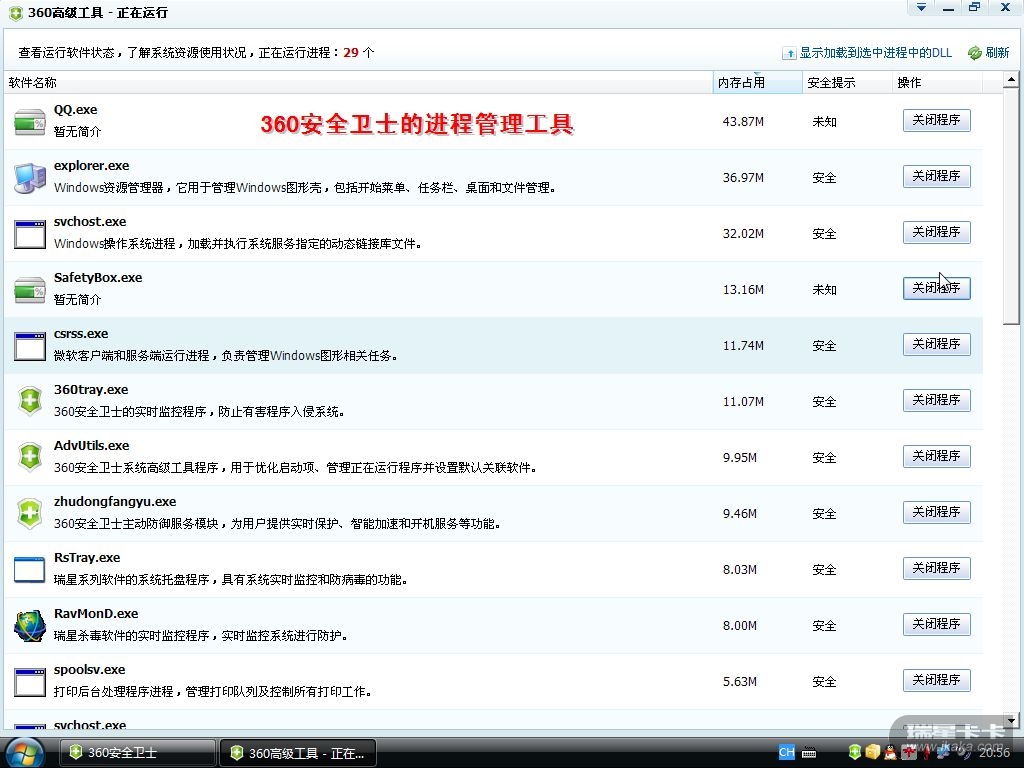Switch to 360安全卫士 taskbar window

[137, 753]
